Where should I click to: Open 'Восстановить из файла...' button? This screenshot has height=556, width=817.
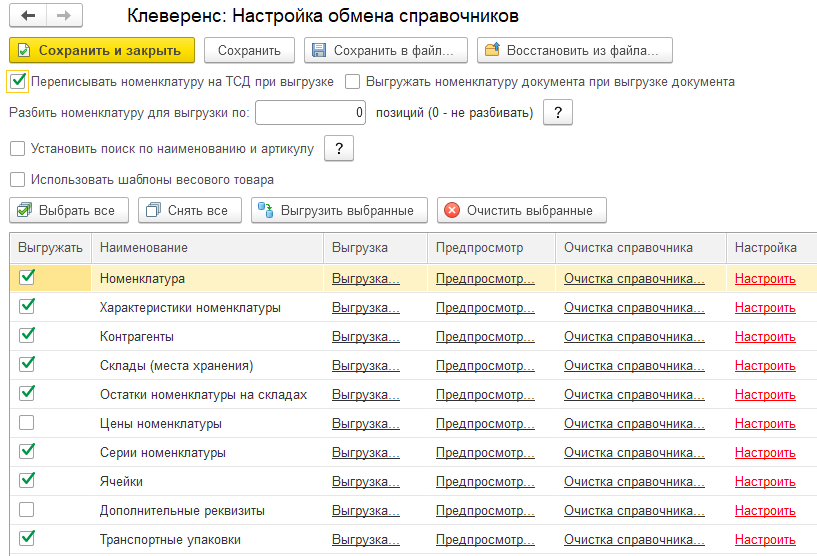tap(575, 51)
